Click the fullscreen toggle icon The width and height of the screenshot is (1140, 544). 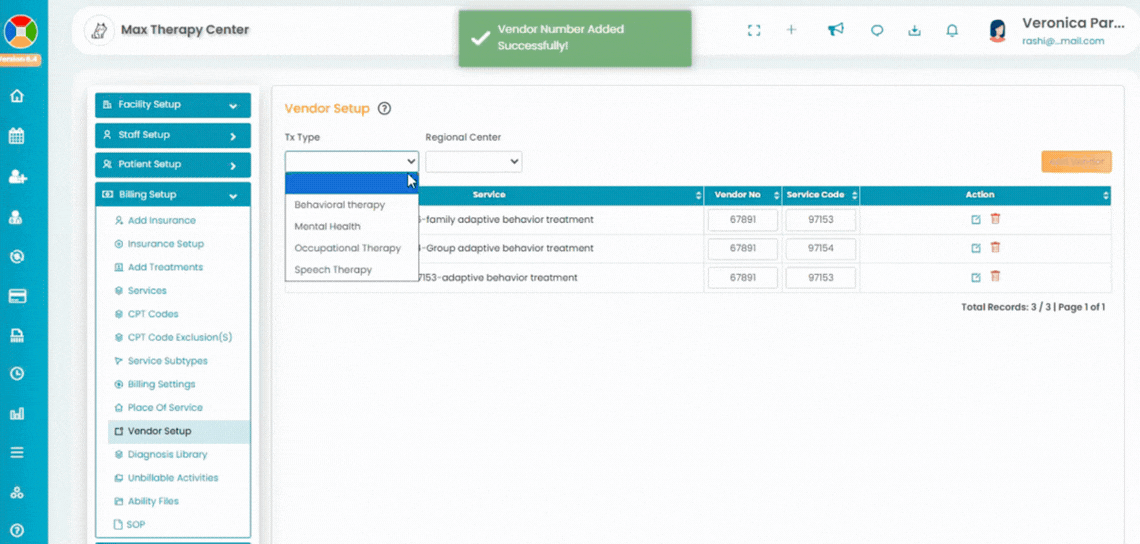coord(754,30)
